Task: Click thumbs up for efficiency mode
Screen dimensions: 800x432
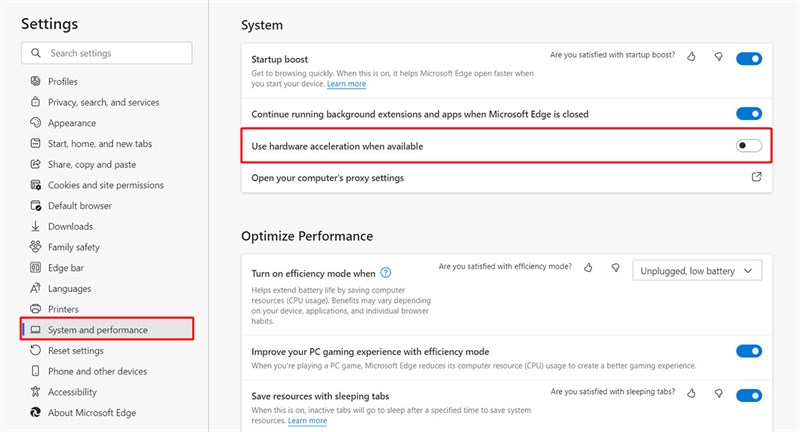Action: (x=588, y=268)
